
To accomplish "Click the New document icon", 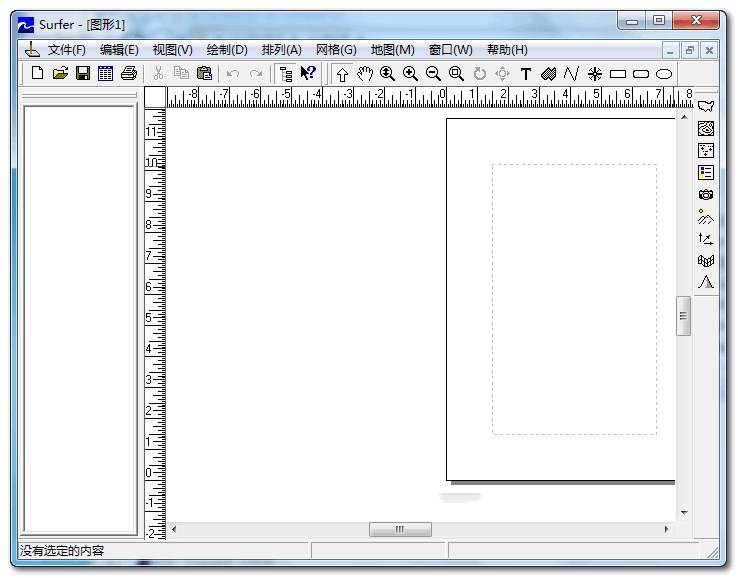I will click(x=38, y=73).
